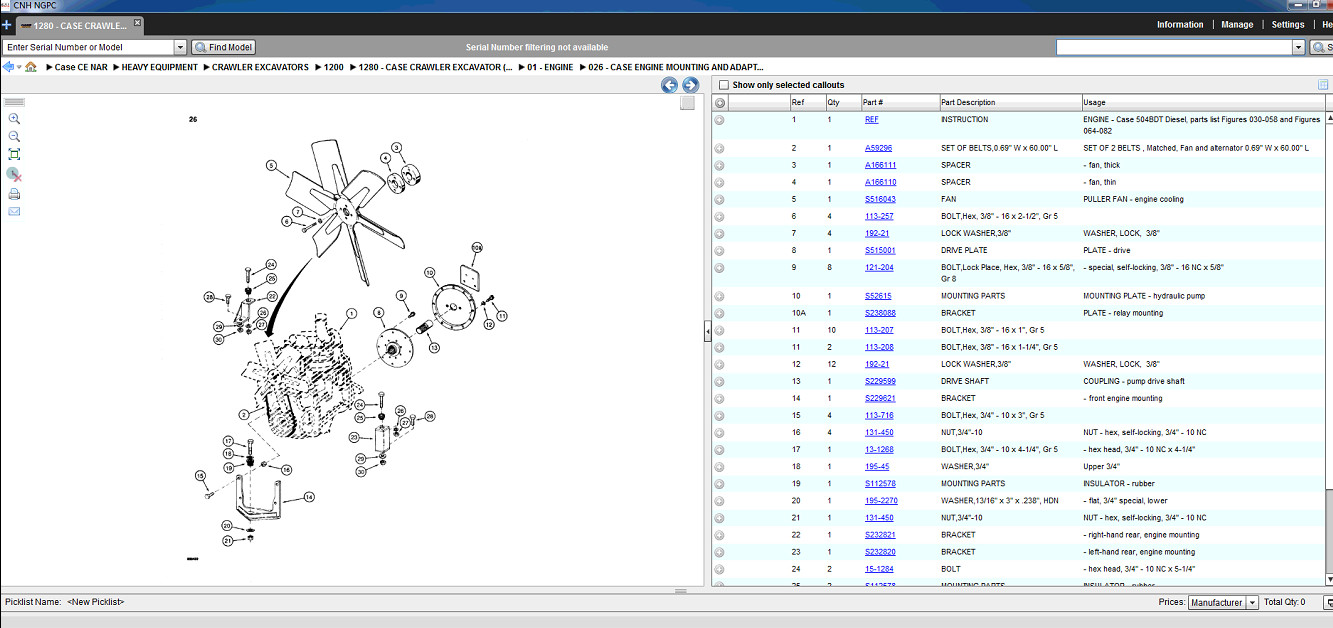The image size is (1333, 628).
Task: Open the REF part link
Action: click(872, 120)
